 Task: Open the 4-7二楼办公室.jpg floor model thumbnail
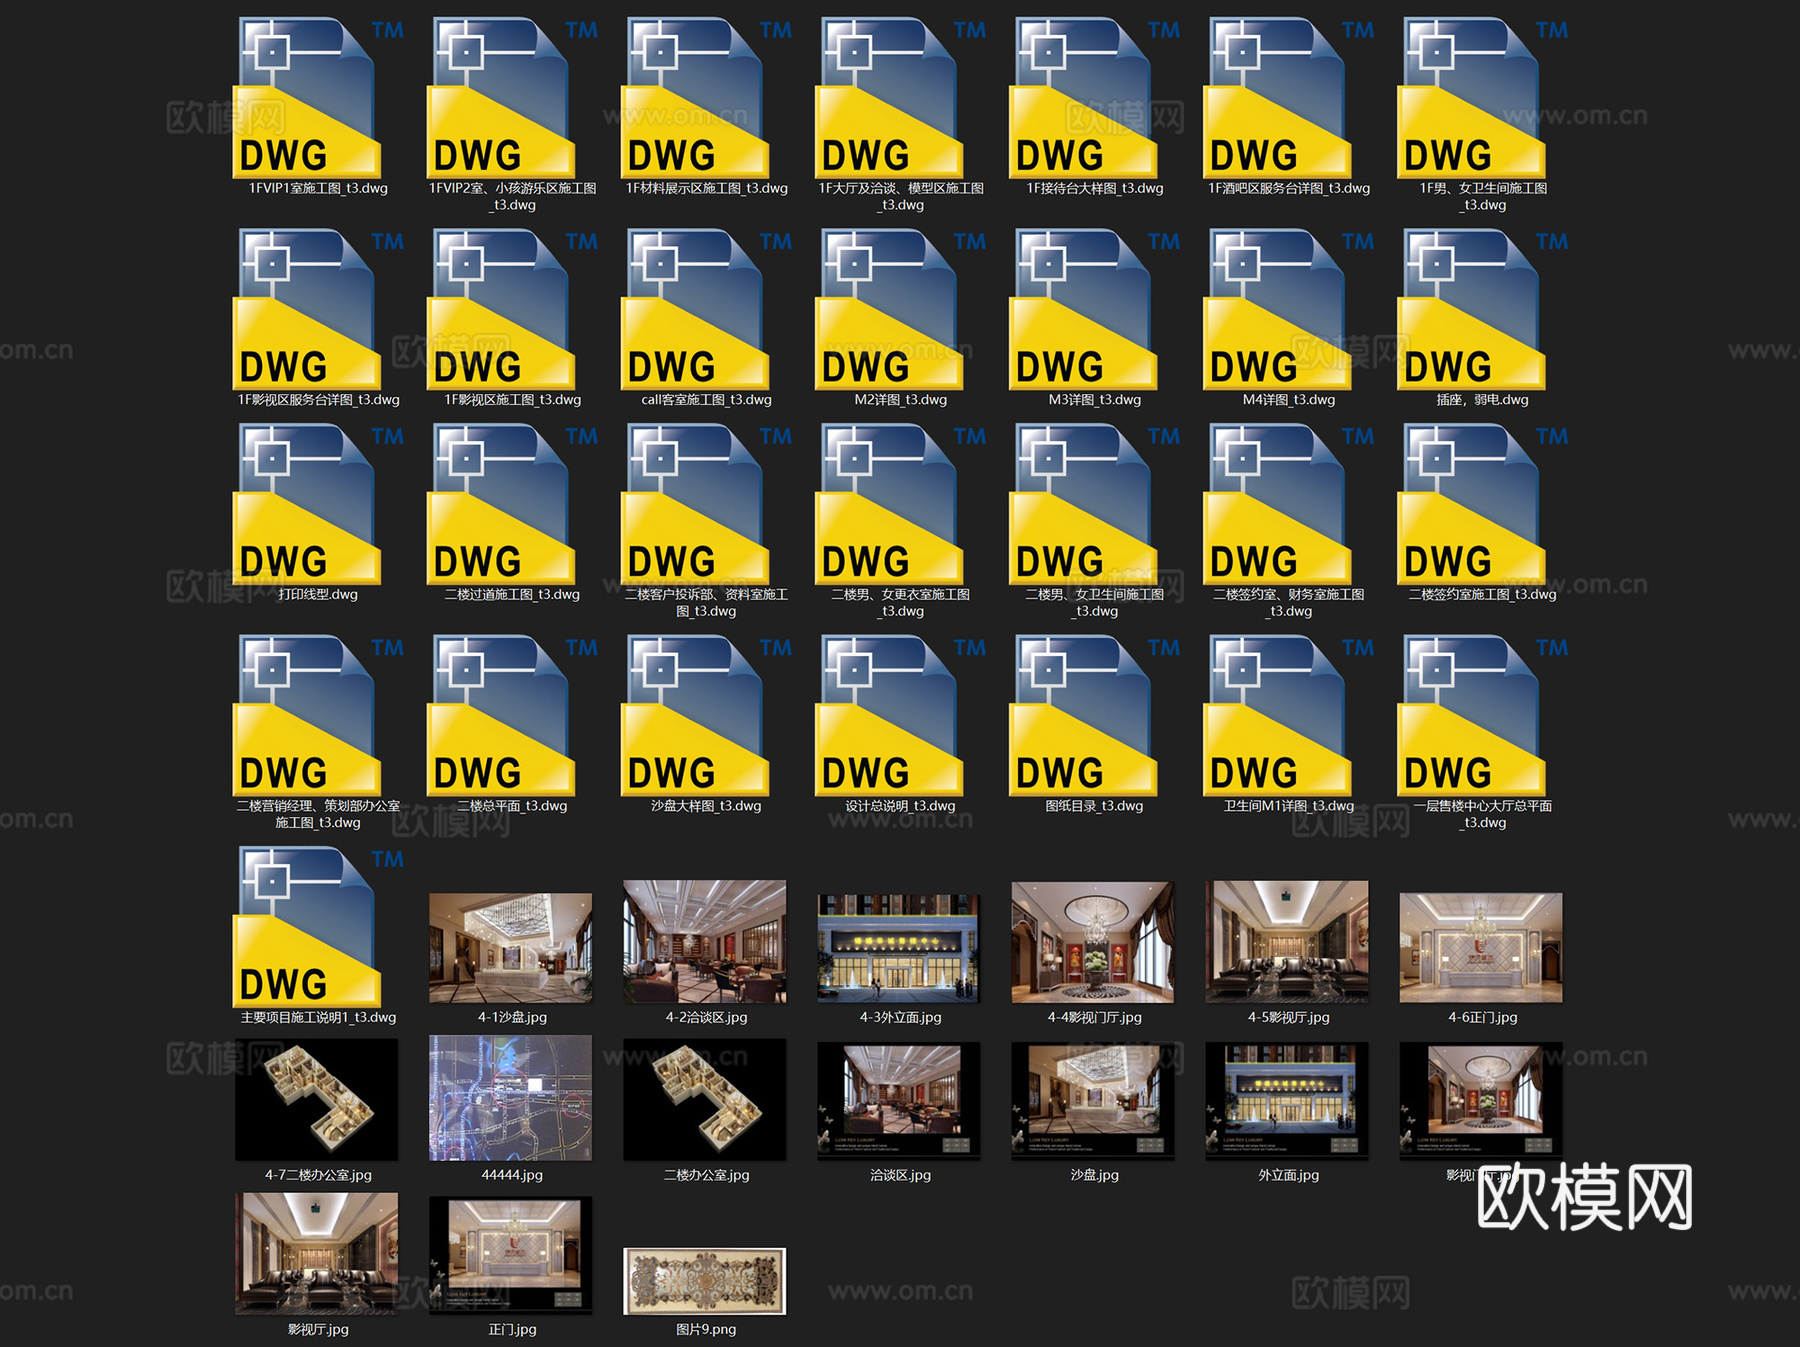(316, 1099)
